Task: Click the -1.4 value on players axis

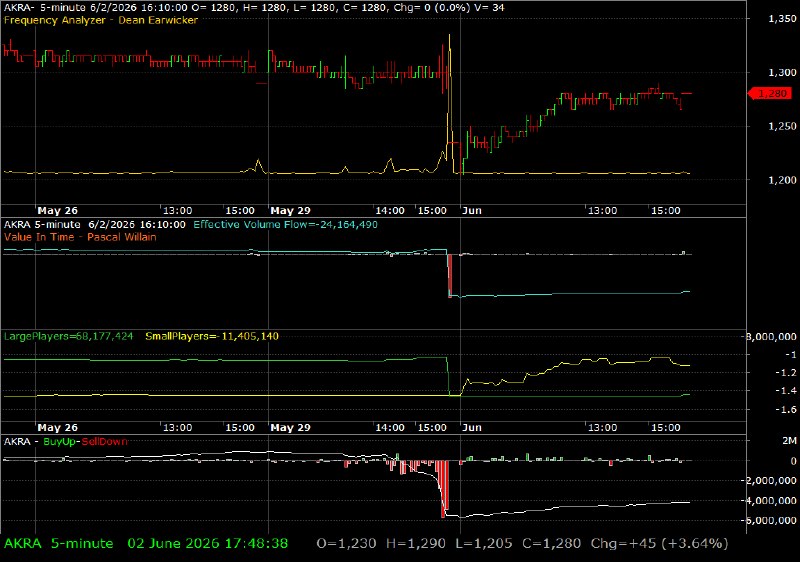Action: coord(786,391)
